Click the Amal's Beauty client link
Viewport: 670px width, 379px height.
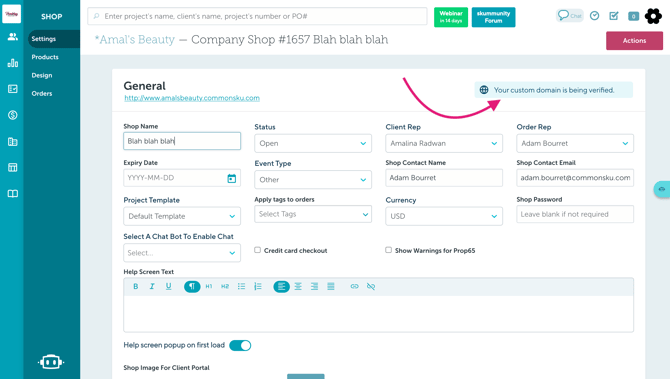click(x=135, y=40)
